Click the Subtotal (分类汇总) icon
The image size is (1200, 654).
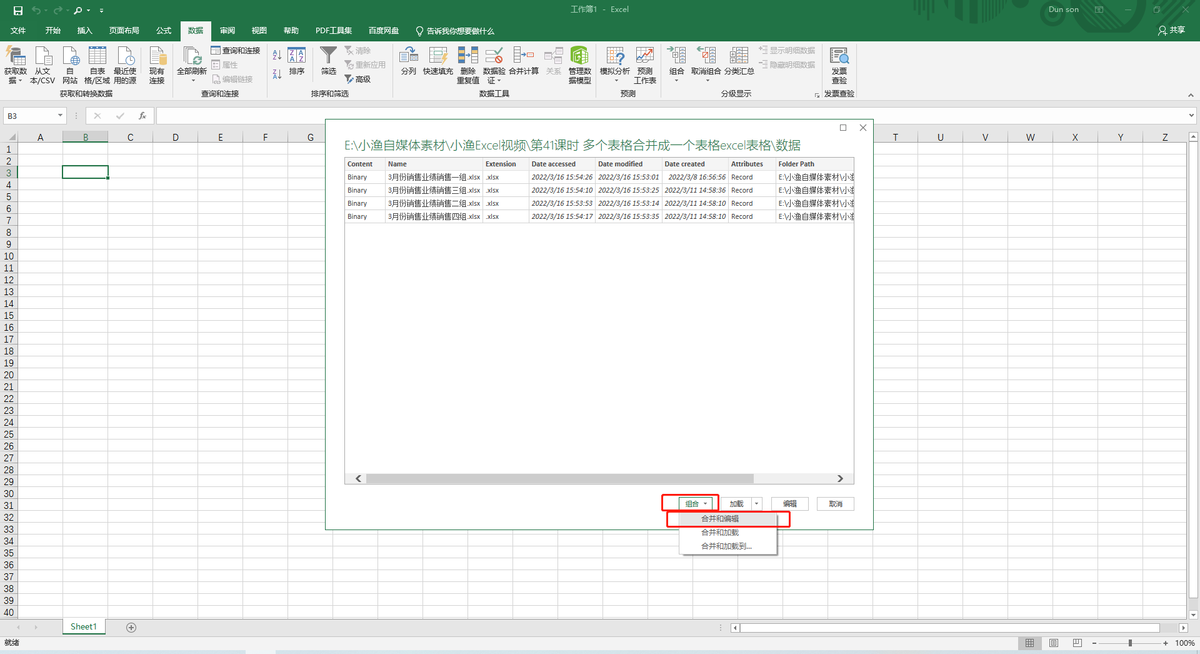pos(739,57)
